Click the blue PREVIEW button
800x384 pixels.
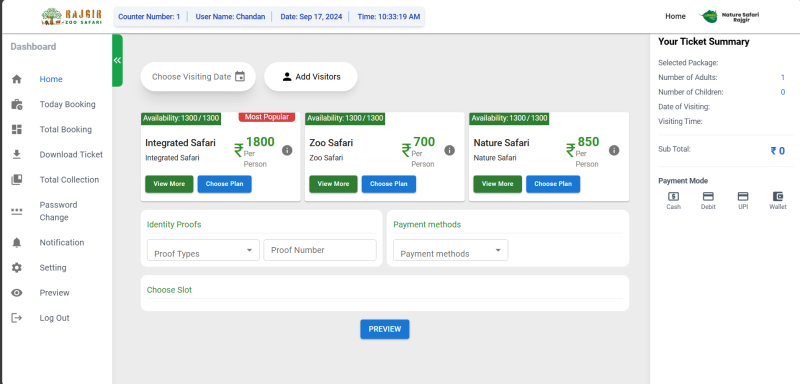tap(385, 329)
